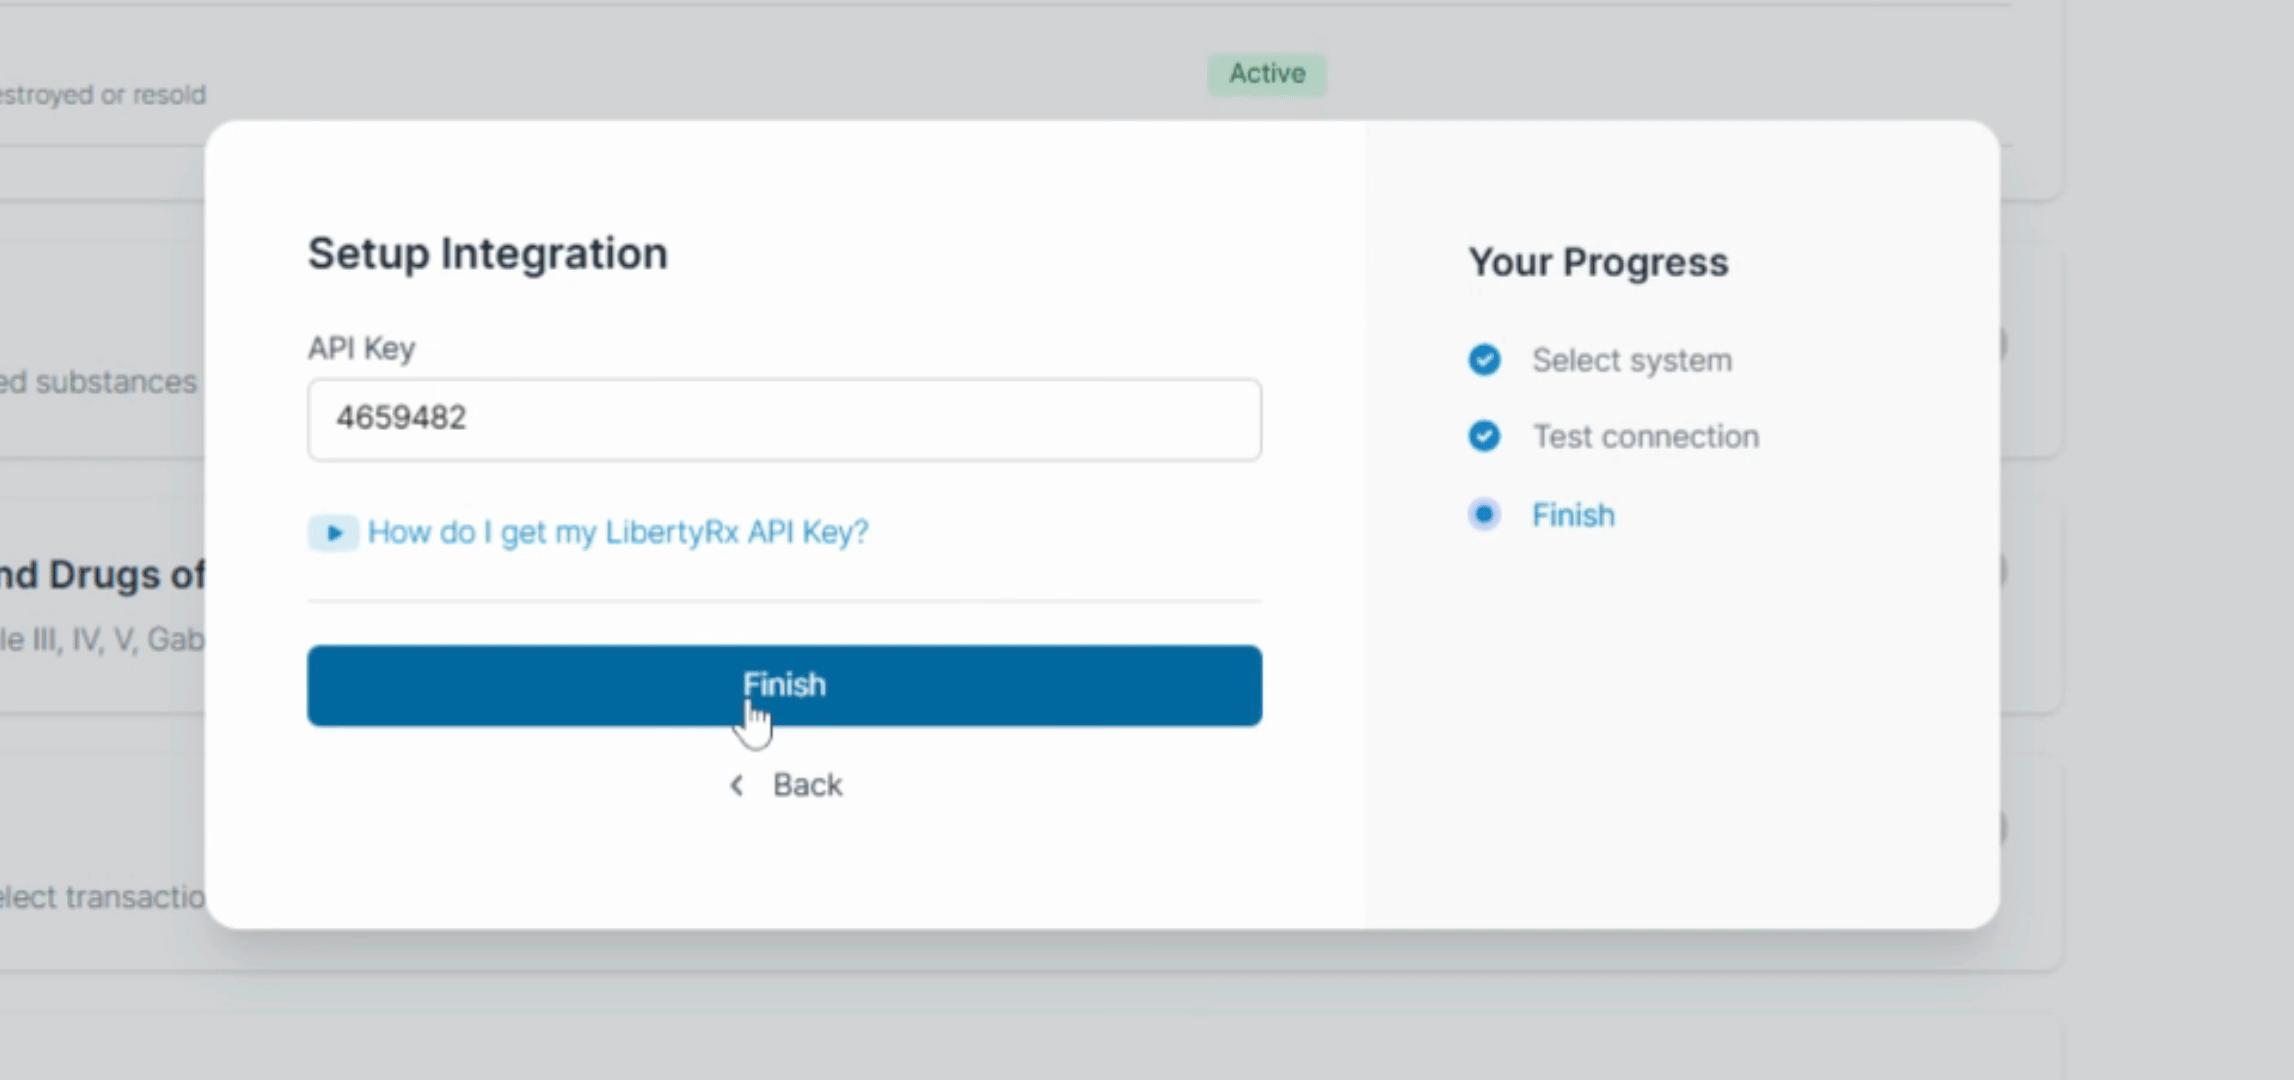Click the blue dot indicator for Finish step
This screenshot has height=1080, width=2294.
coord(1484,514)
